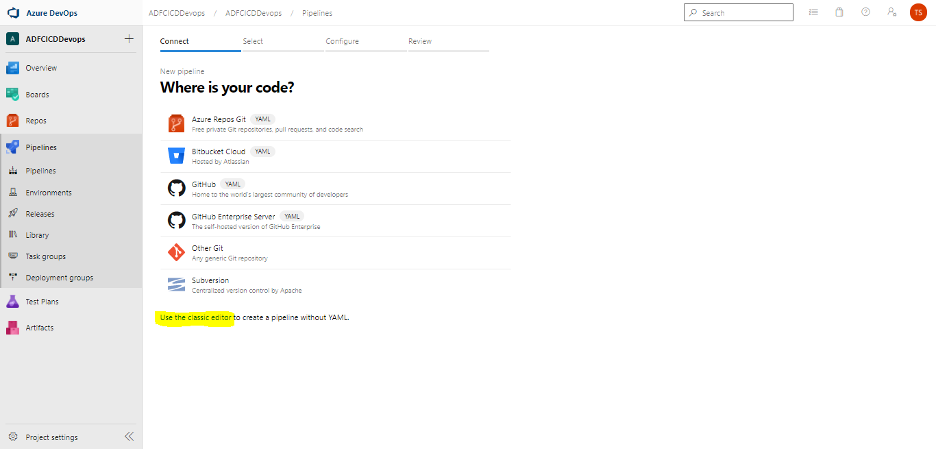Click the ADFCICDDevops project name in sidebar
This screenshot has height=450, width=936.
[x=56, y=39]
